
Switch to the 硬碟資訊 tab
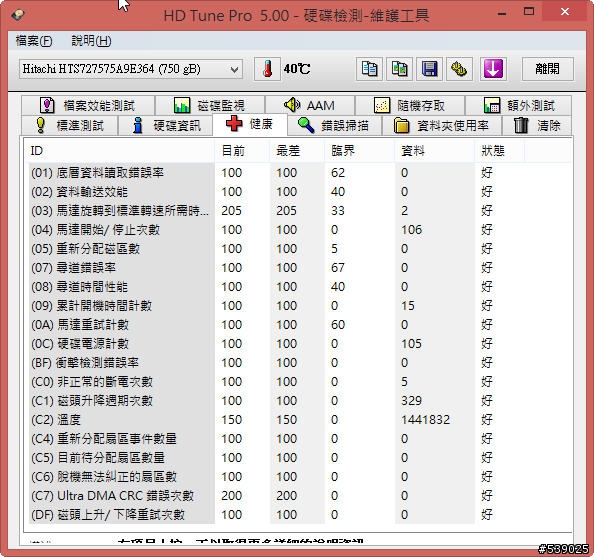pos(166,125)
